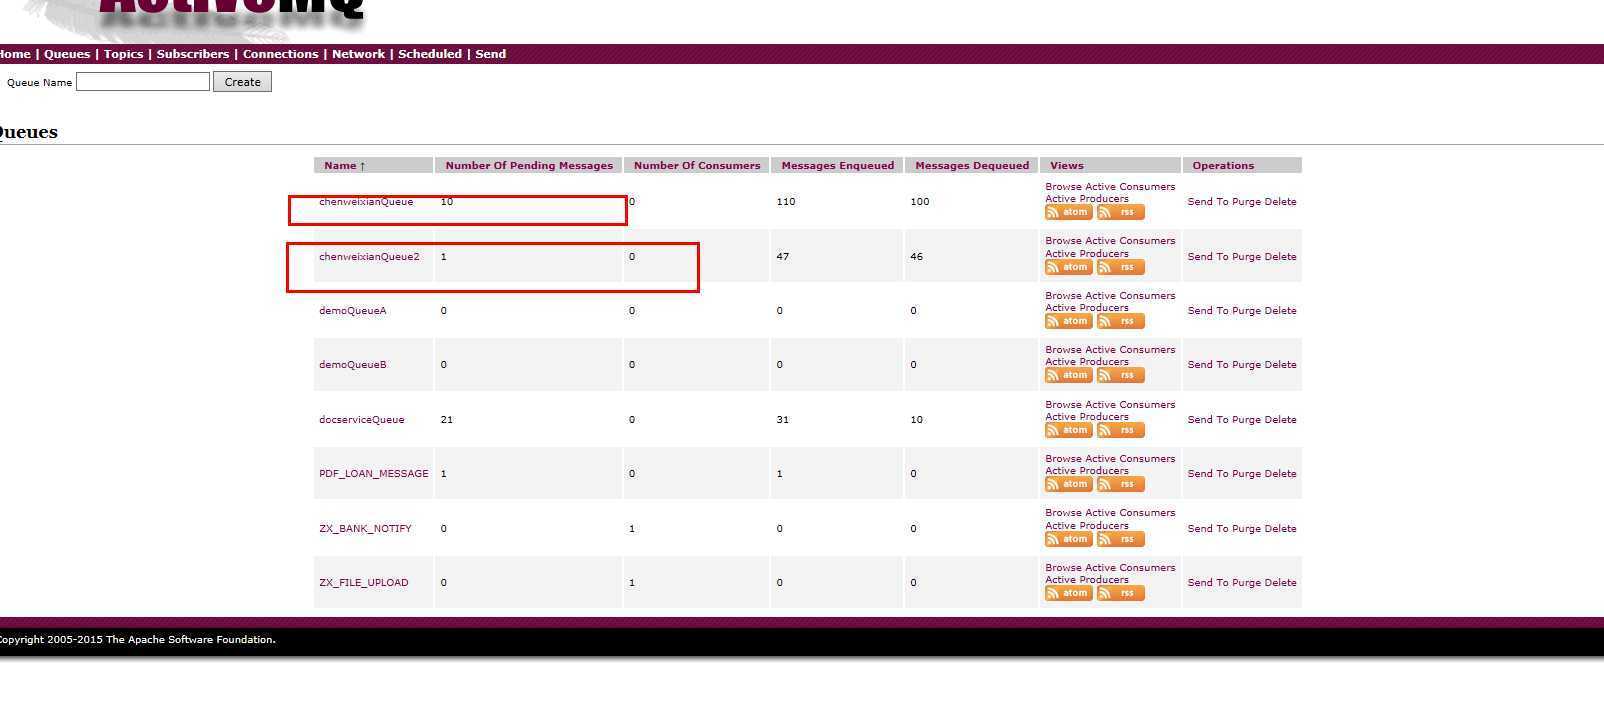Click pending count 21 for docserviceQueue
This screenshot has height=707, width=1604.
(x=446, y=420)
